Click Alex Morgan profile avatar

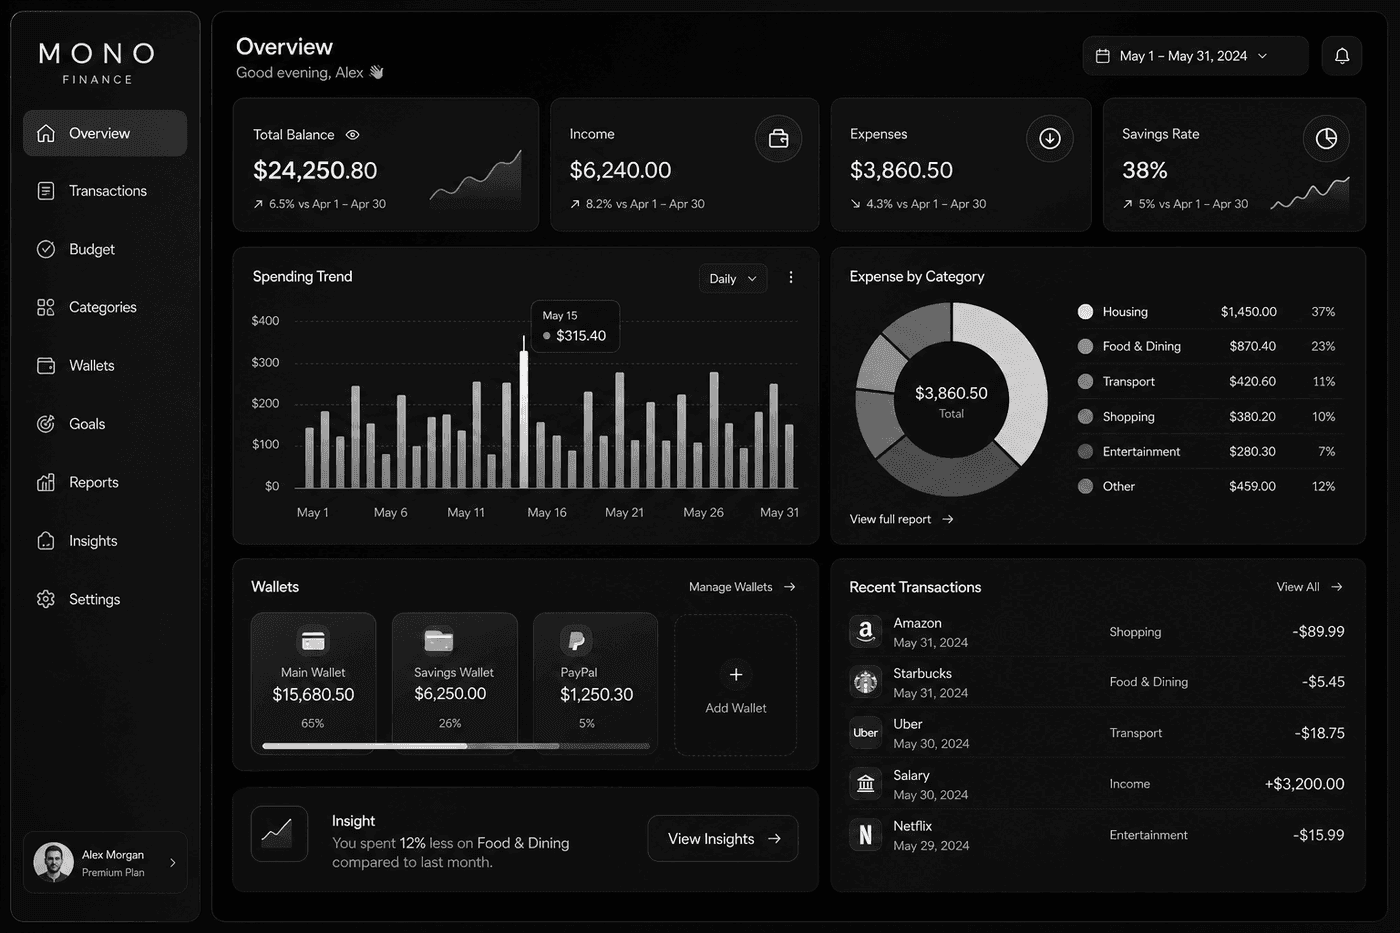[x=53, y=862]
